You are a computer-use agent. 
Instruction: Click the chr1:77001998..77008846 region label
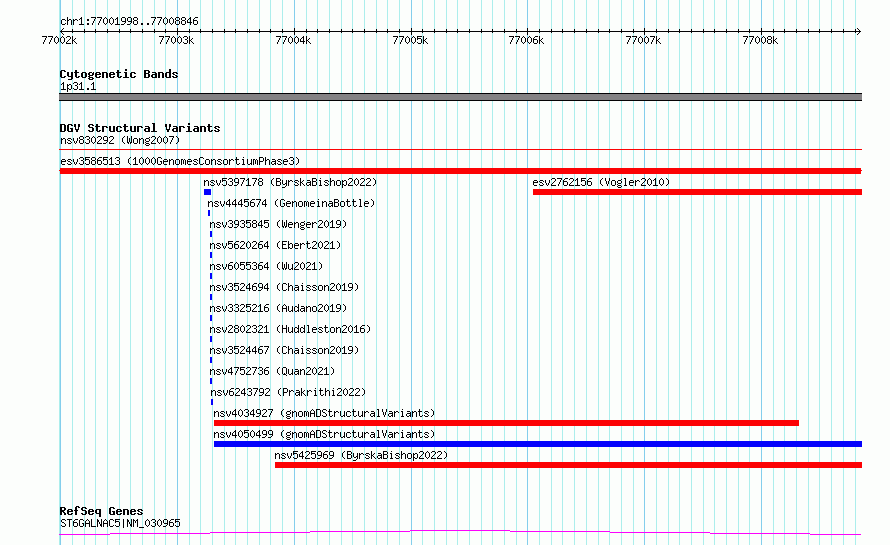[129, 21]
